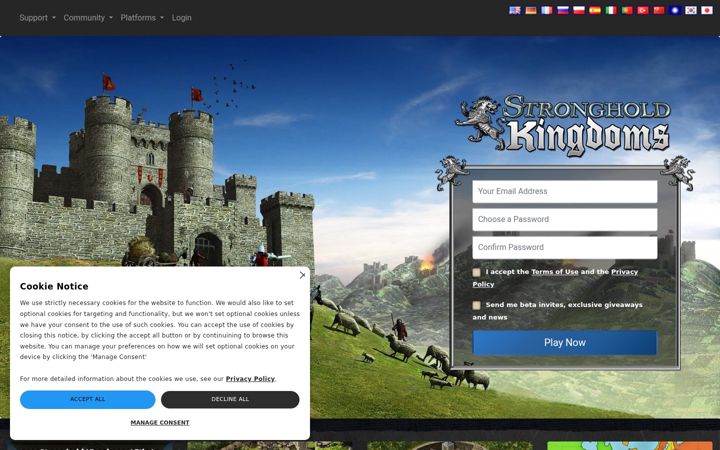
Task: Select the Portuguese flag language
Action: coord(627,10)
